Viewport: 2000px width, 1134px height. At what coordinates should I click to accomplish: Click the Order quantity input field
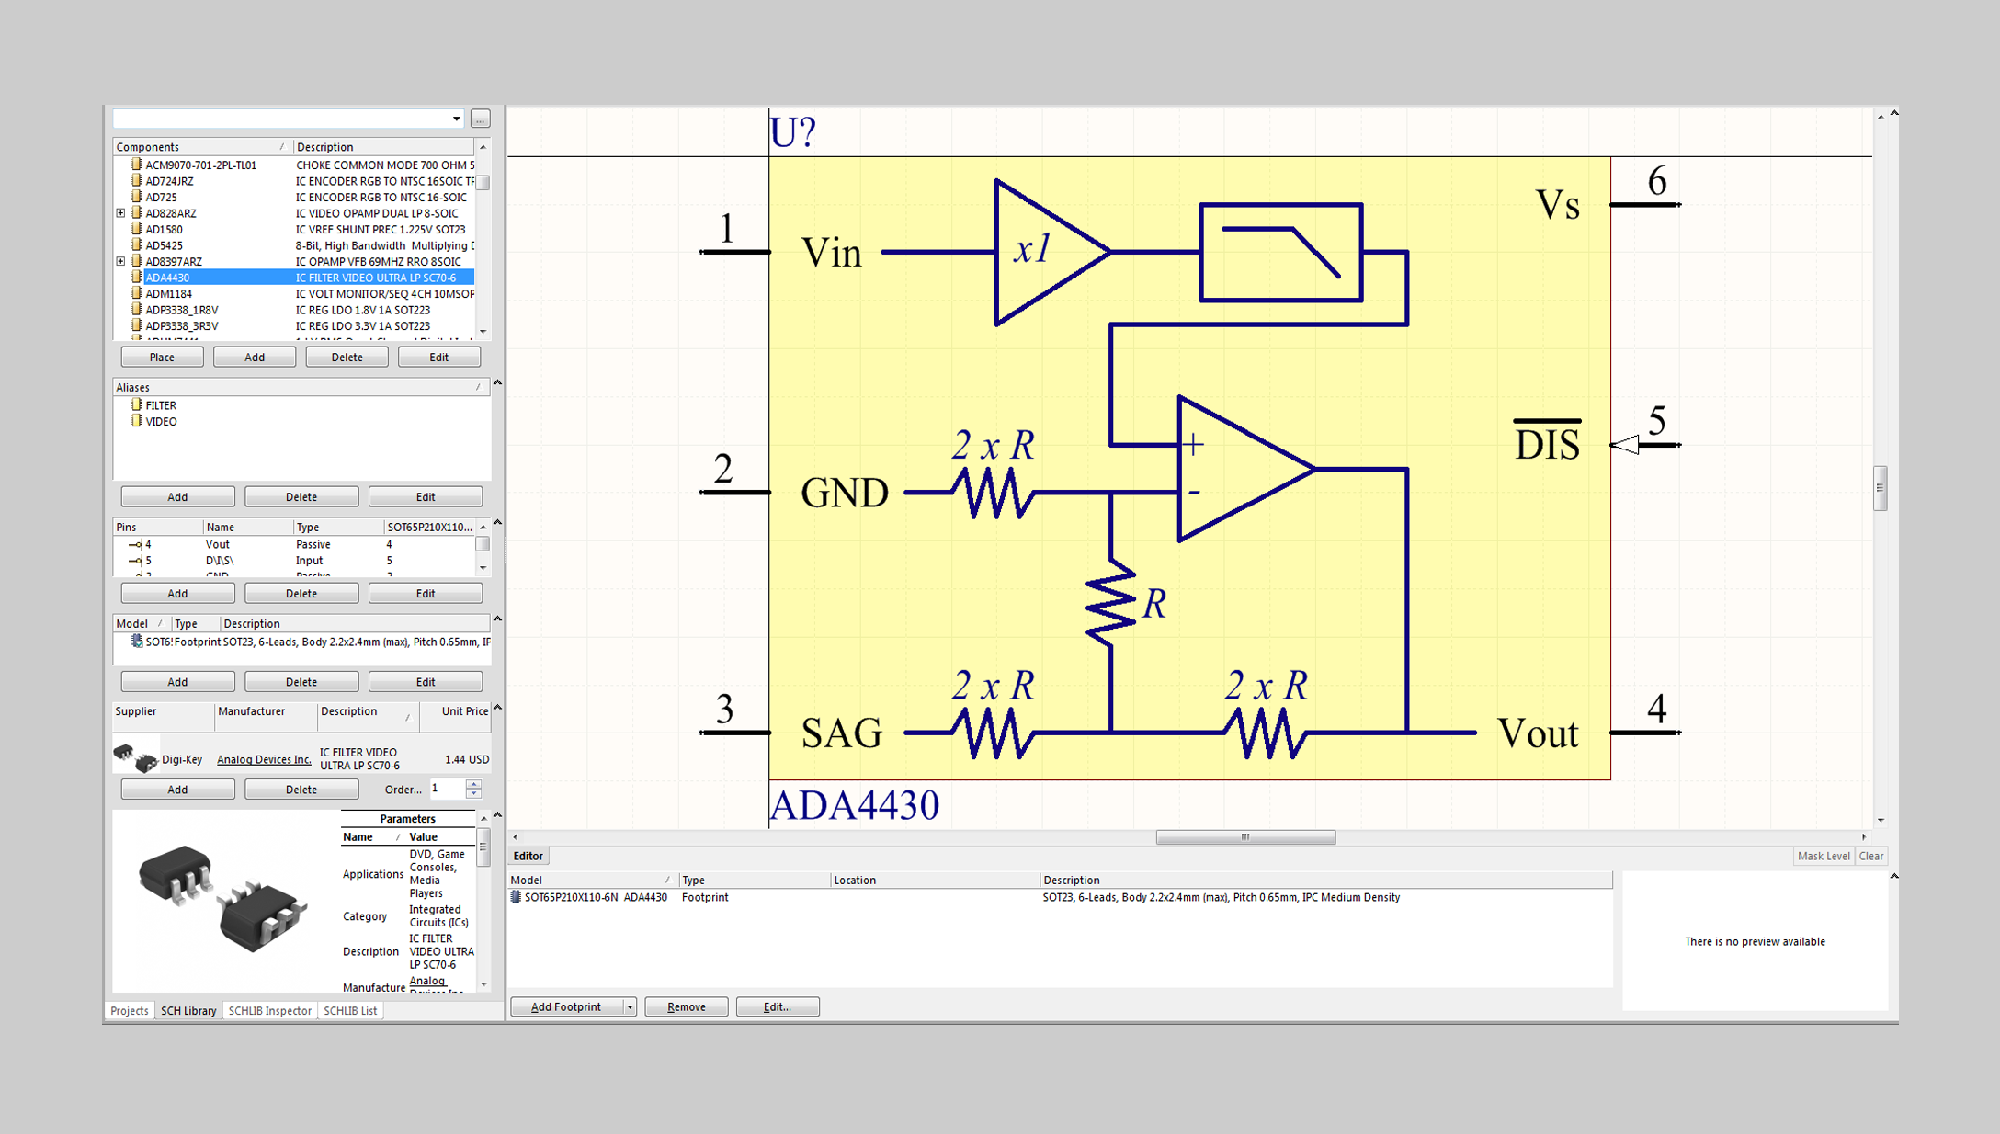(447, 789)
